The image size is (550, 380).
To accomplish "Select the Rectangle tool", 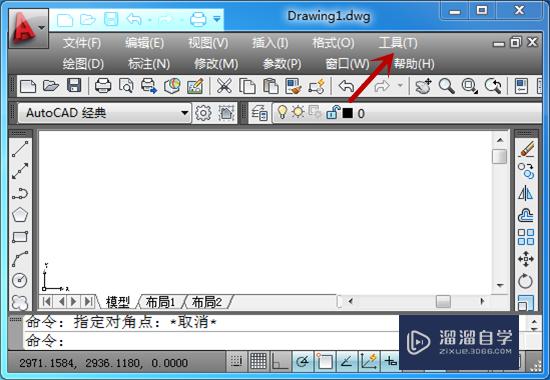I will 20,237.
